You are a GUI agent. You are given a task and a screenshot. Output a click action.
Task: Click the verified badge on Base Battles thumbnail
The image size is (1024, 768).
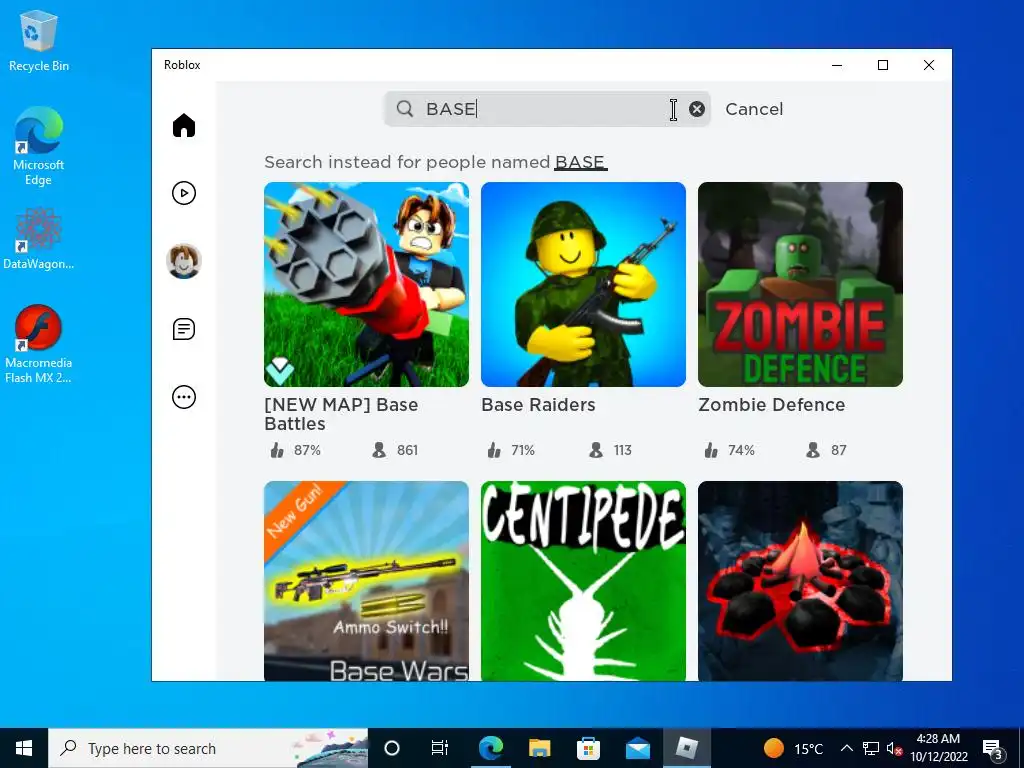click(x=280, y=371)
